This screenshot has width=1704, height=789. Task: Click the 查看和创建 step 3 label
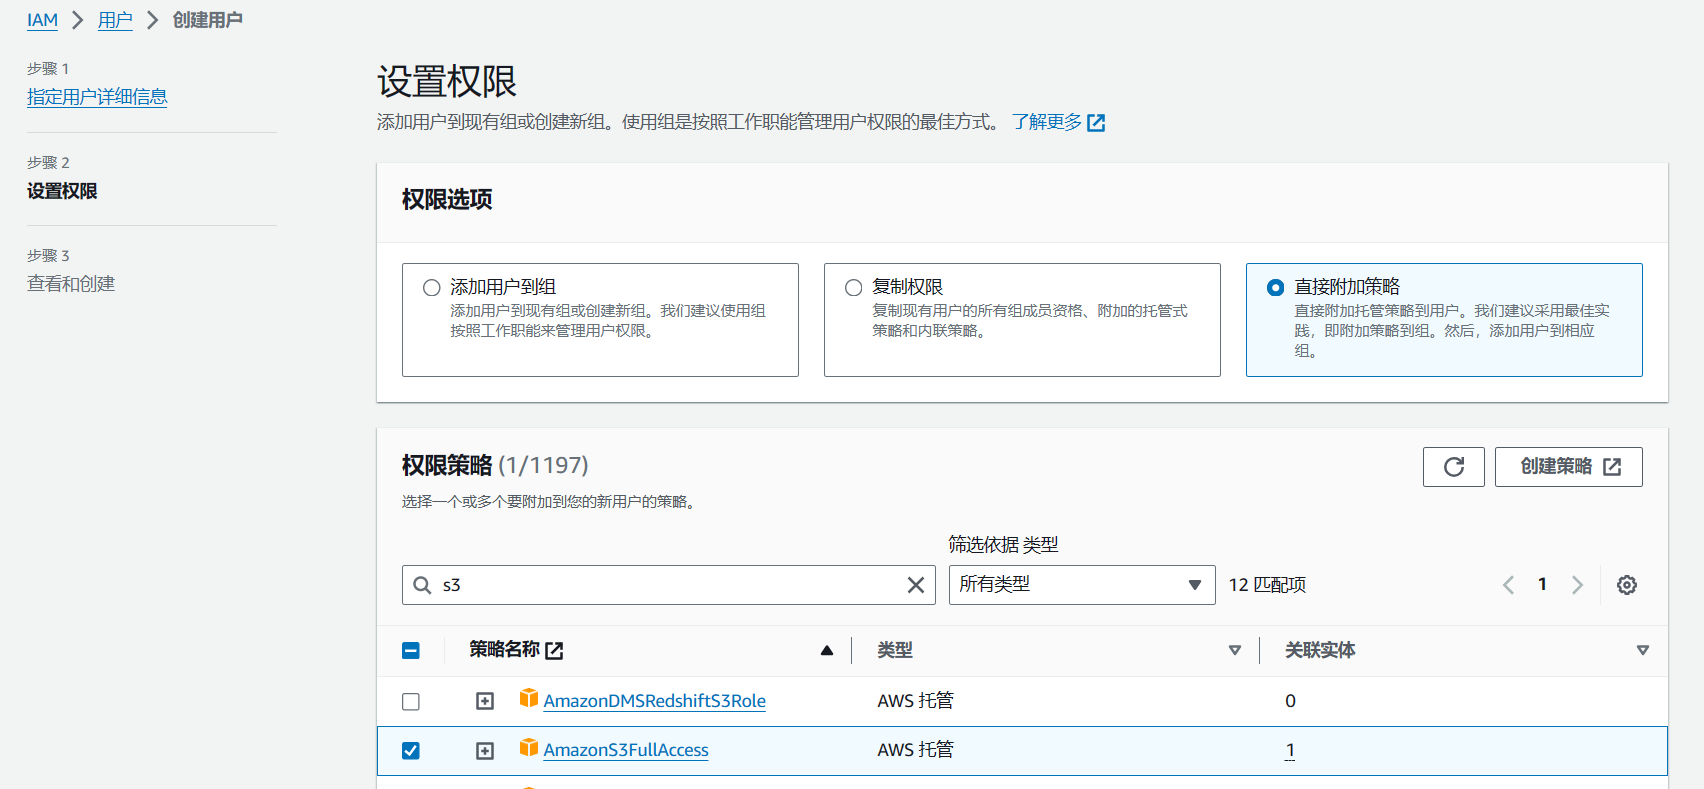(x=71, y=284)
